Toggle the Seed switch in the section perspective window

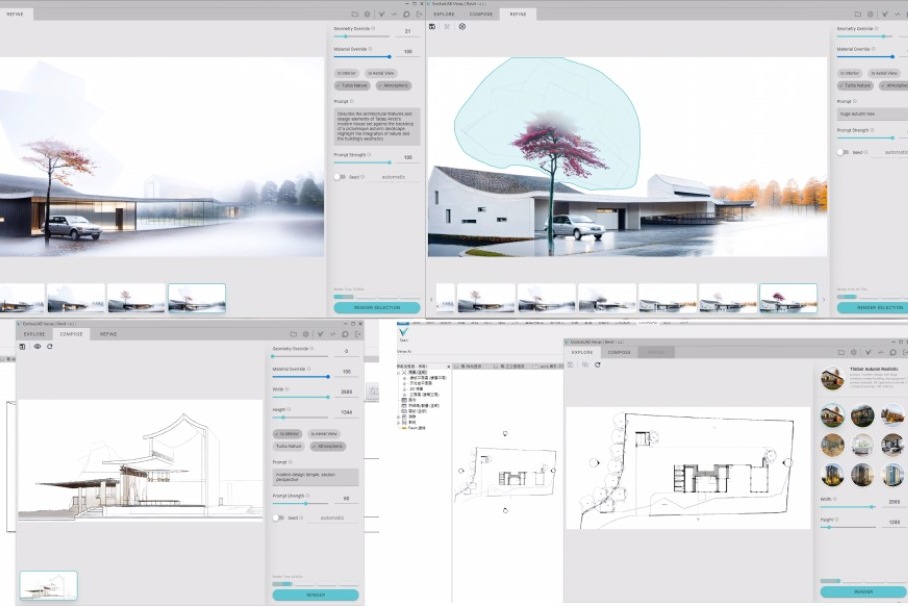(x=278, y=518)
